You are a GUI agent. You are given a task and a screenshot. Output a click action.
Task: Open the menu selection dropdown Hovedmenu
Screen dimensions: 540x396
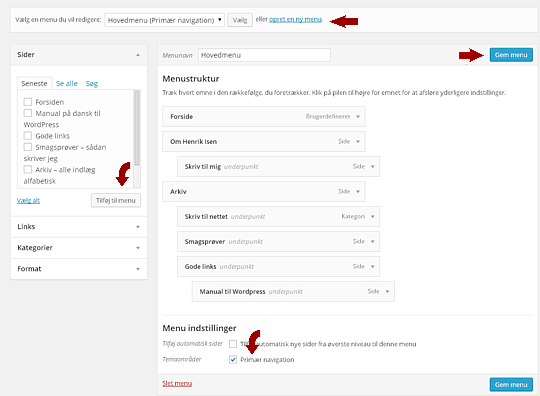click(164, 20)
